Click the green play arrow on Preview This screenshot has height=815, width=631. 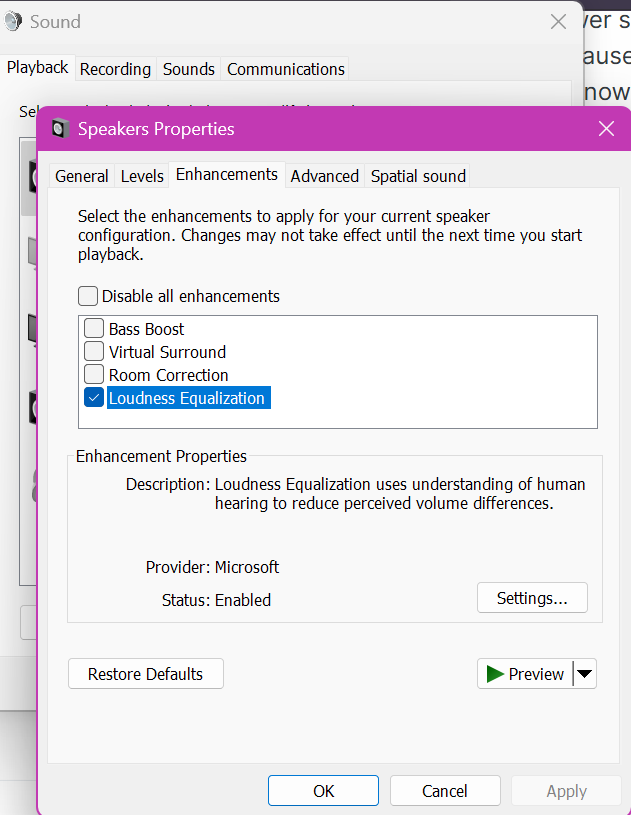[x=495, y=674]
